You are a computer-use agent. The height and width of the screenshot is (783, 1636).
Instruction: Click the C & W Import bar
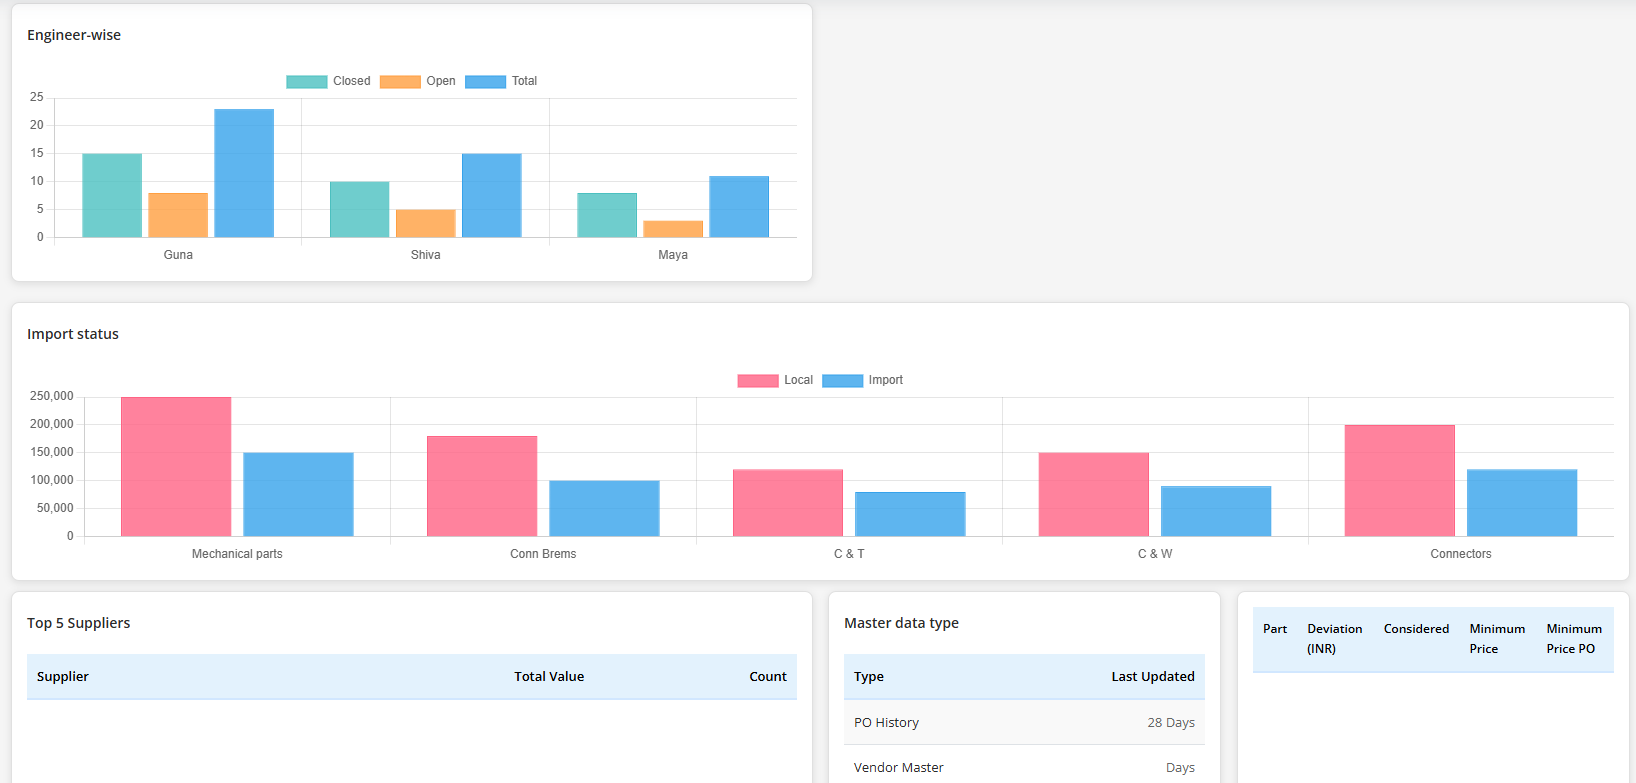(x=1216, y=511)
